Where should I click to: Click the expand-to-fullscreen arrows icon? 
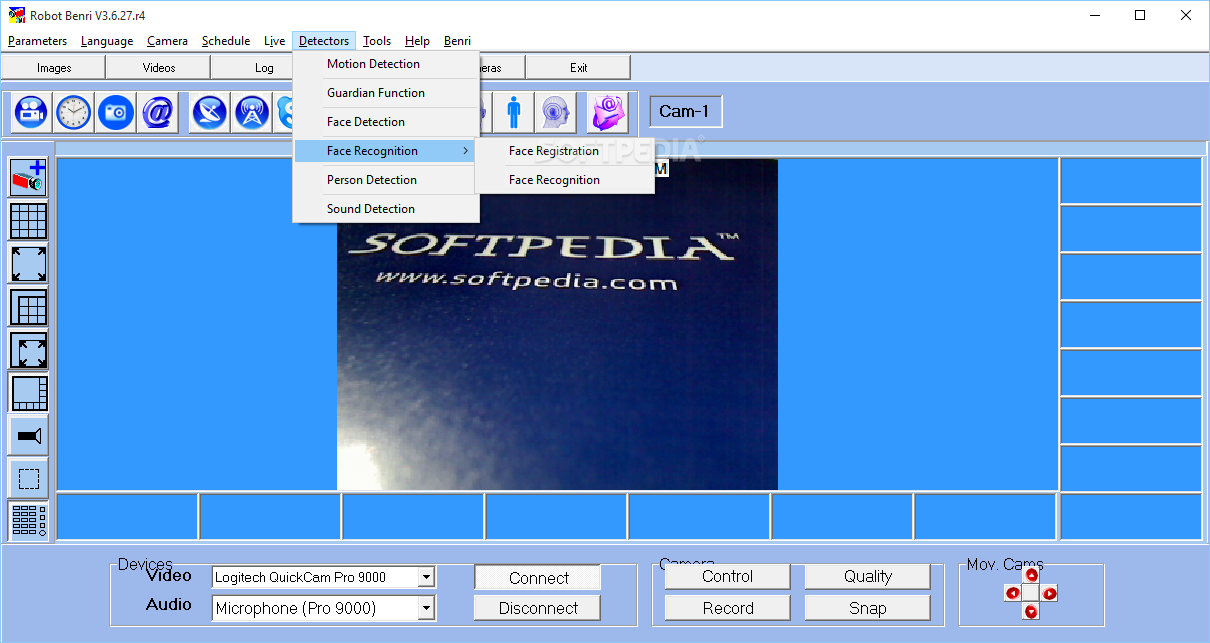click(x=29, y=263)
